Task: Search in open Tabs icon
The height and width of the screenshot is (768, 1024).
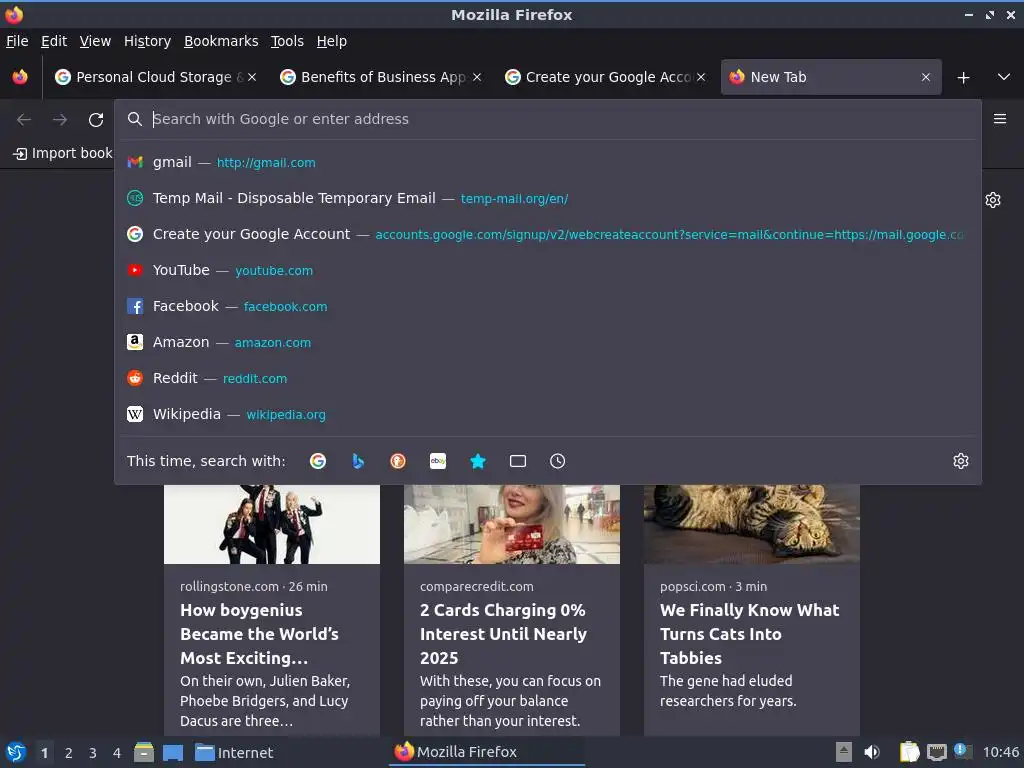Action: pyautogui.click(x=518, y=461)
